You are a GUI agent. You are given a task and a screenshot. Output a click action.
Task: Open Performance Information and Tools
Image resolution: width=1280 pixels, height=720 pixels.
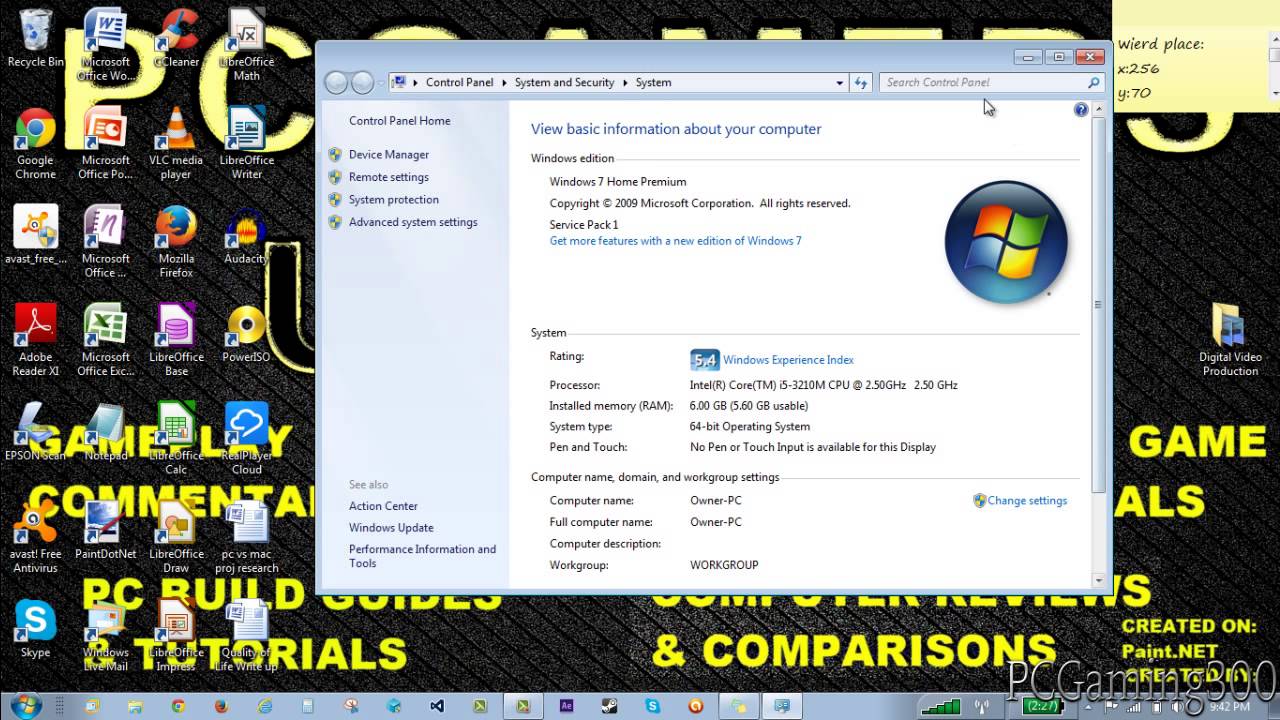tap(422, 556)
